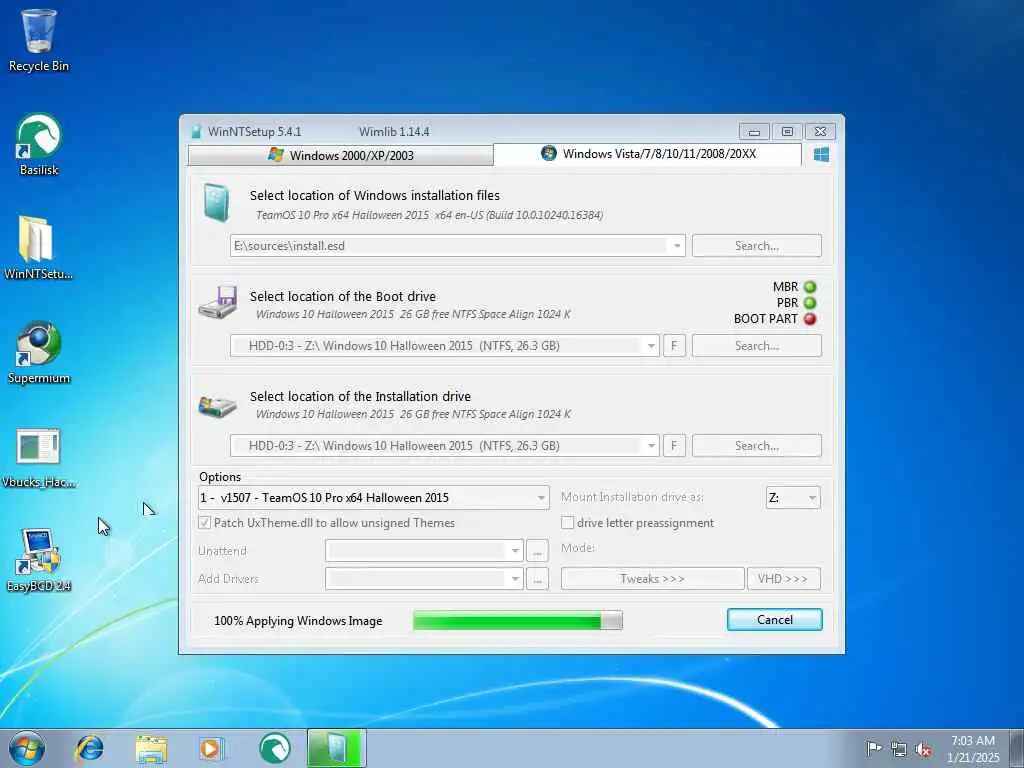Open the Action Center flag icon
This screenshot has height=768, width=1024.
873,748
